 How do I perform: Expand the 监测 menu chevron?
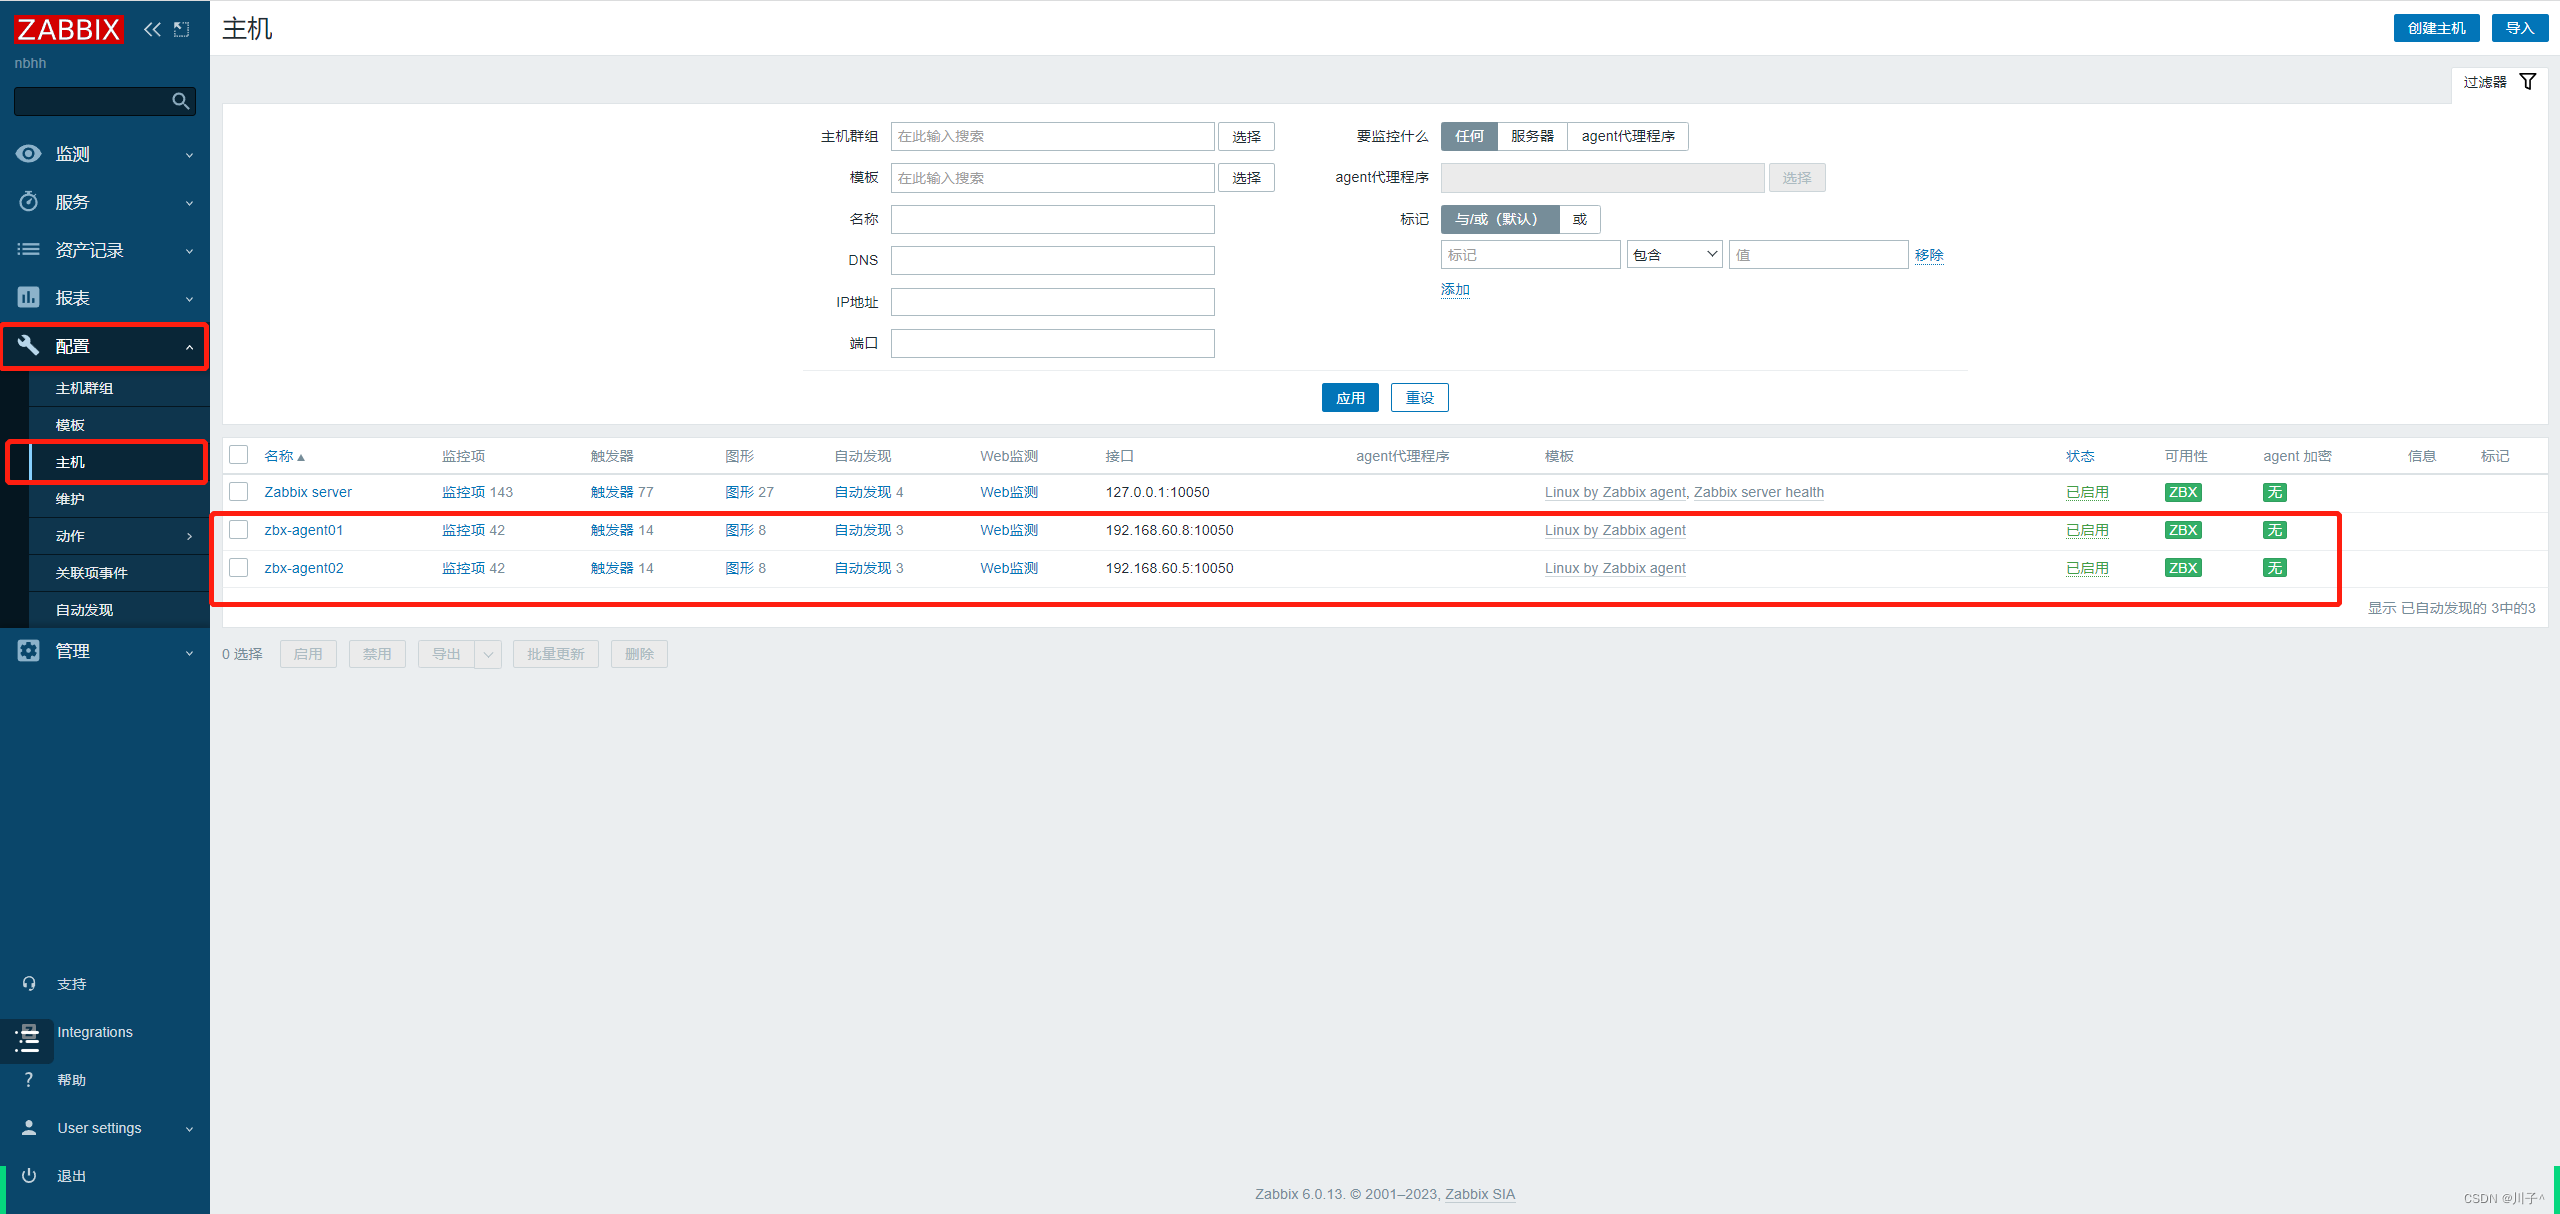coord(189,155)
